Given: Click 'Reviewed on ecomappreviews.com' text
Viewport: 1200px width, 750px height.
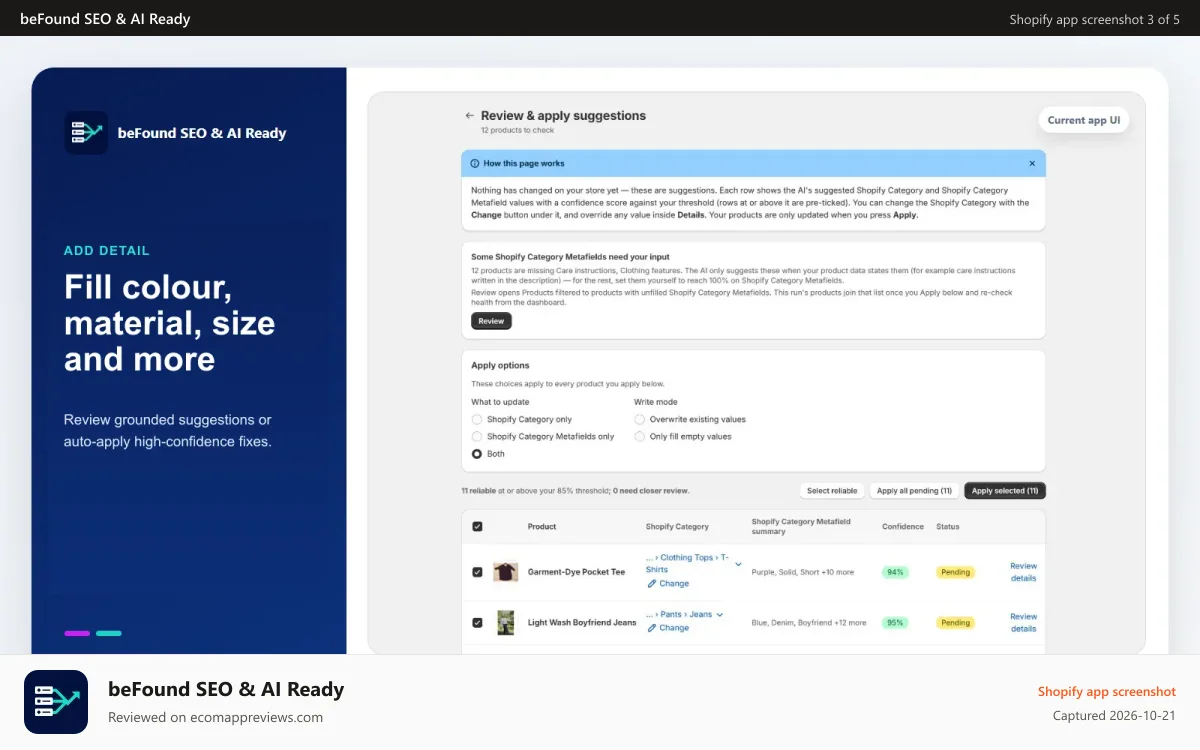Looking at the screenshot, I should tap(215, 717).
